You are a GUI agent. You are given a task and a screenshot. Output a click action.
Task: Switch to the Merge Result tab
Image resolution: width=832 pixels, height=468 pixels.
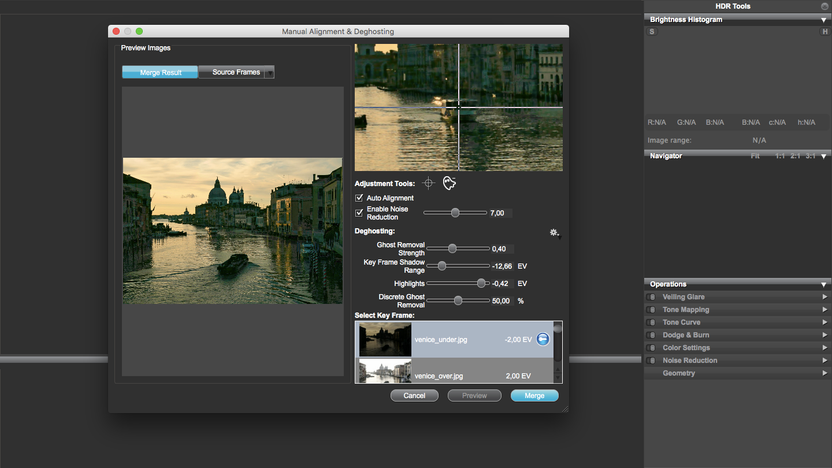point(160,72)
